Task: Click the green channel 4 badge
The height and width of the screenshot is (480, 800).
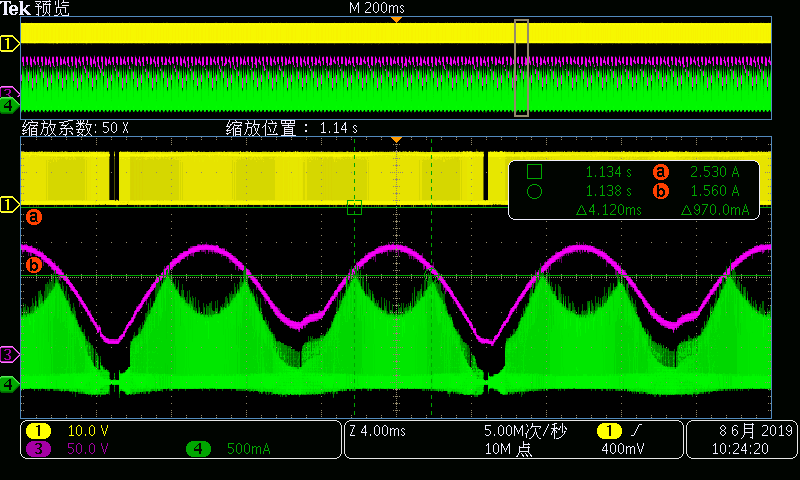Action: click(x=198, y=449)
